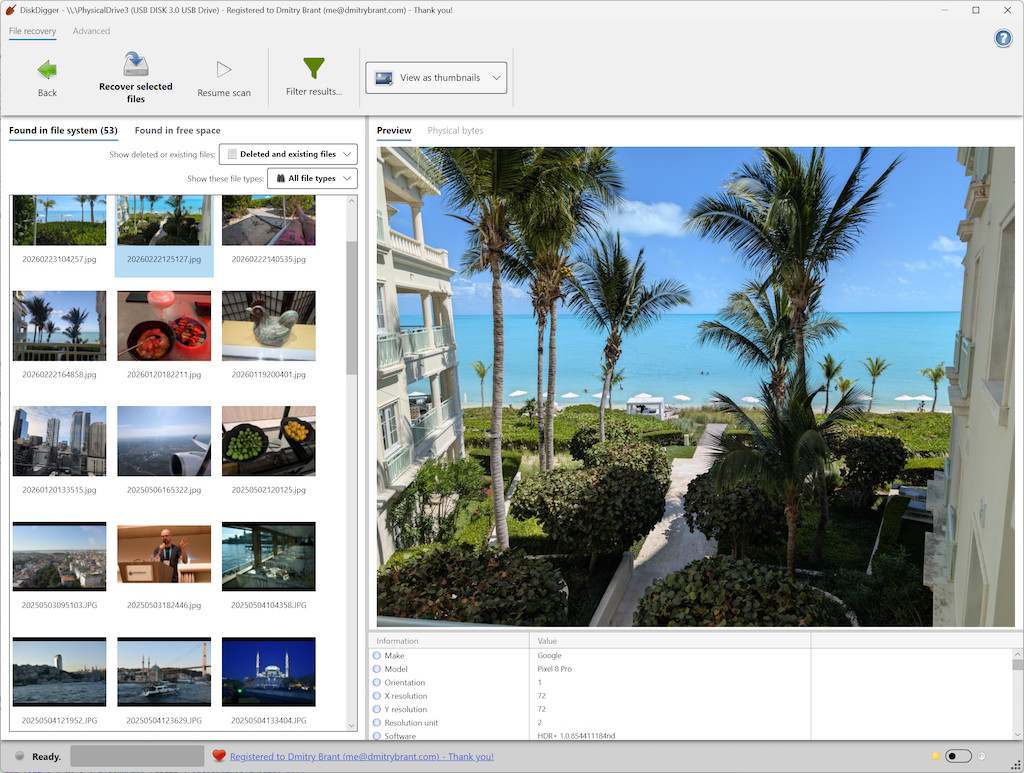
Task: Click the DiskDigger shovel icon in the titlebar
Action: (10, 10)
